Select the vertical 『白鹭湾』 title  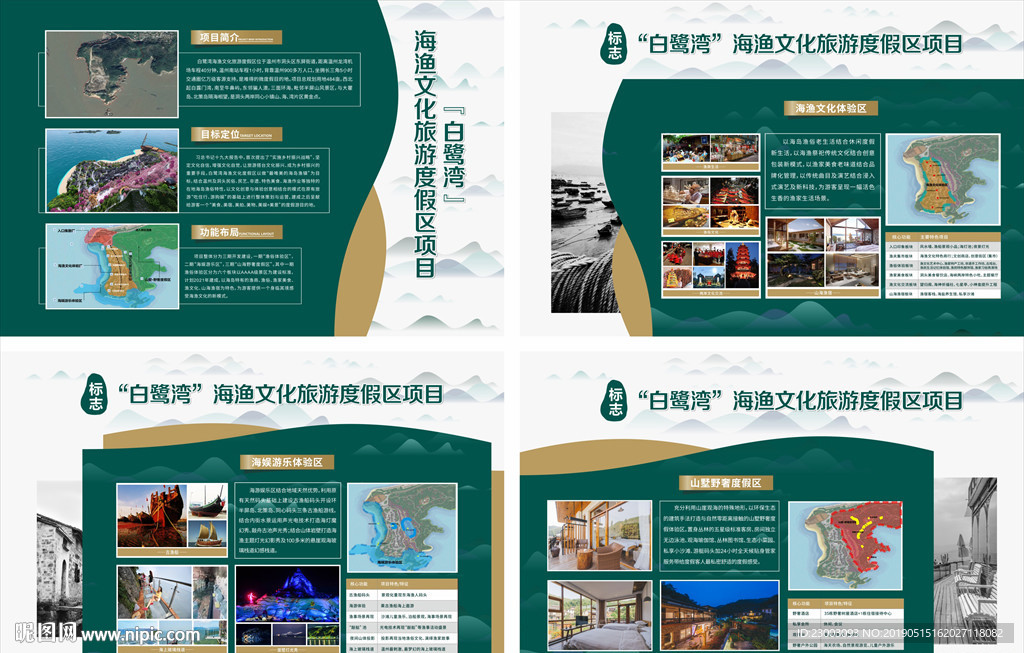pyautogui.click(x=453, y=155)
